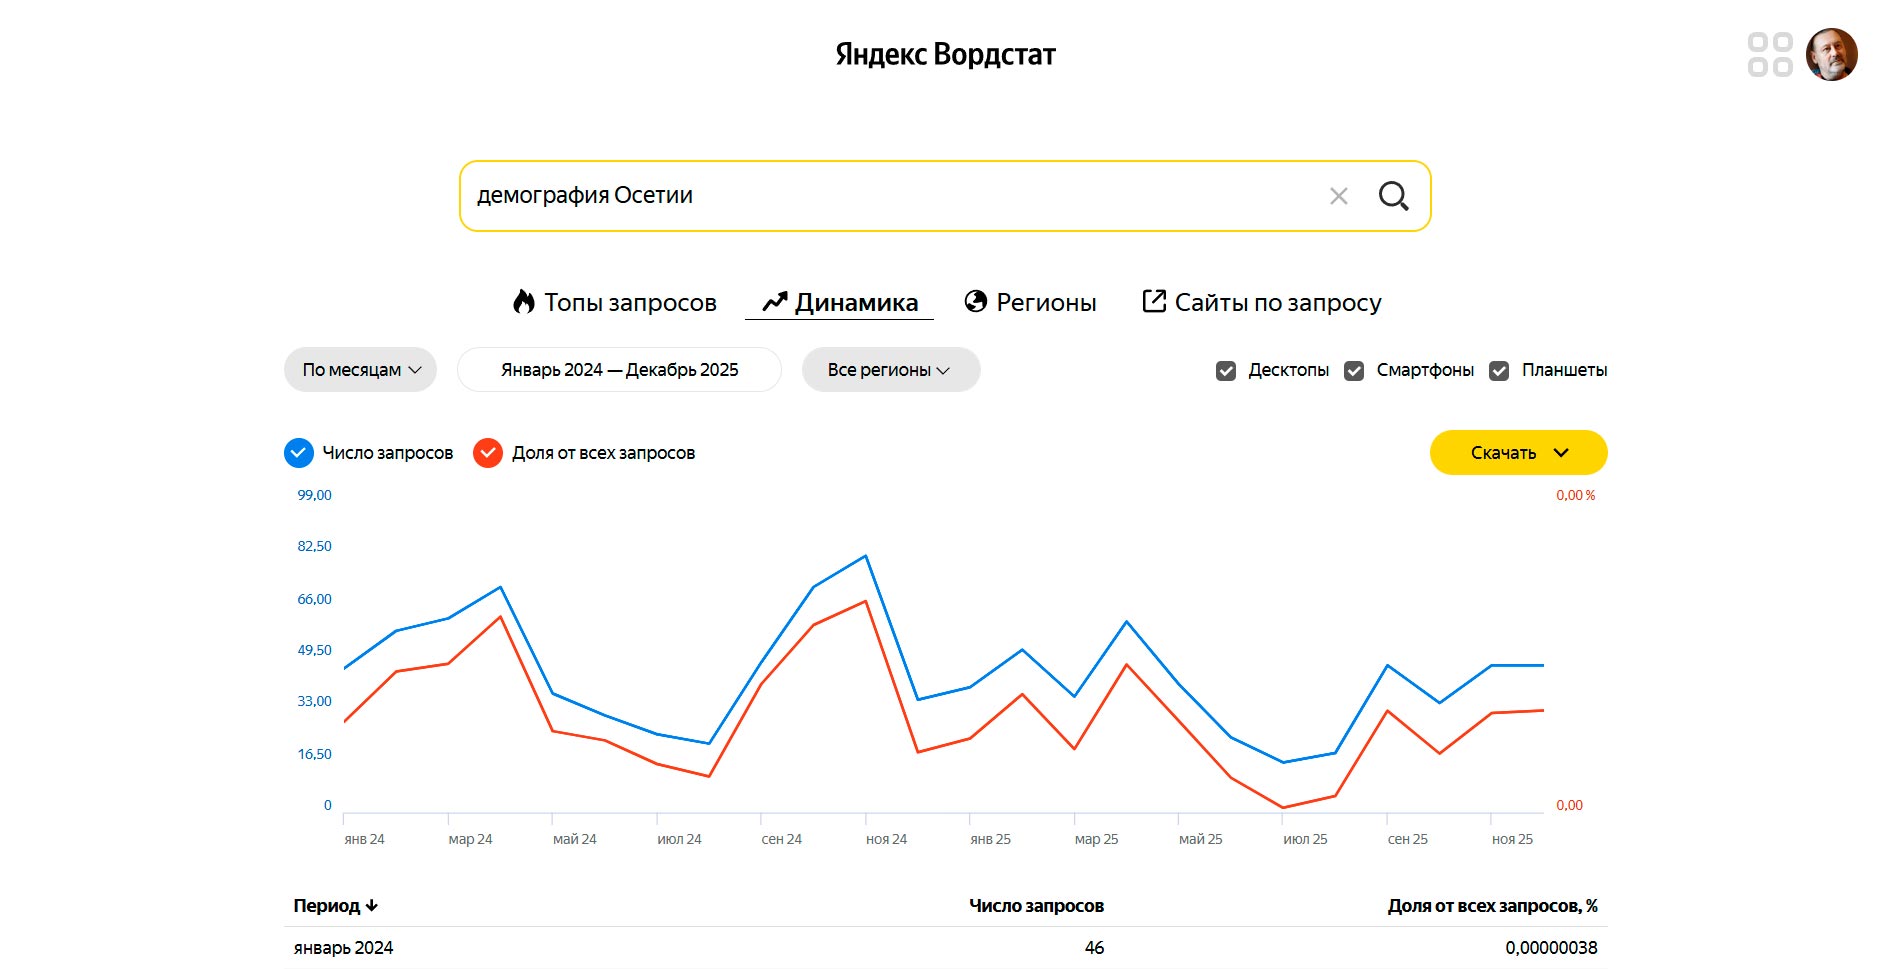Click the external link icon for sites
The image size is (1892, 969).
[x=1153, y=301]
